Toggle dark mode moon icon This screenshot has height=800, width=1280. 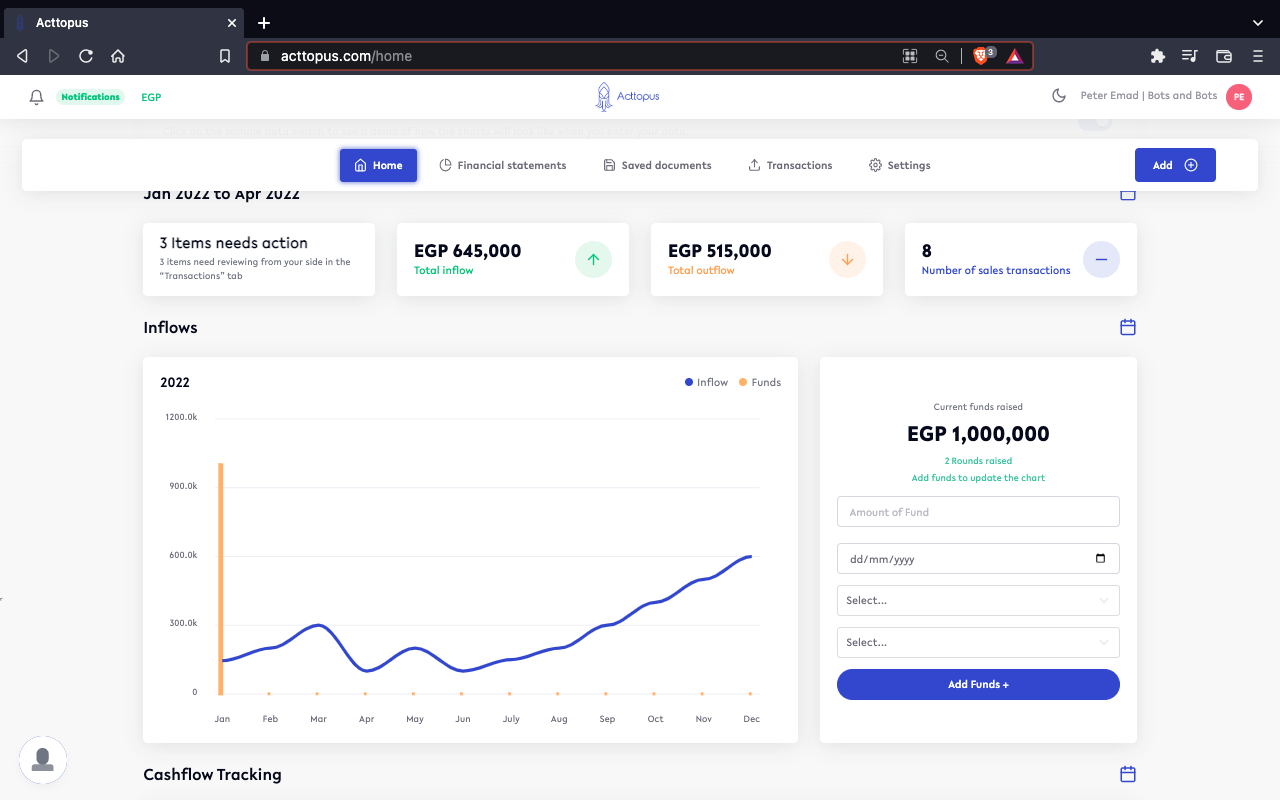[x=1059, y=96]
